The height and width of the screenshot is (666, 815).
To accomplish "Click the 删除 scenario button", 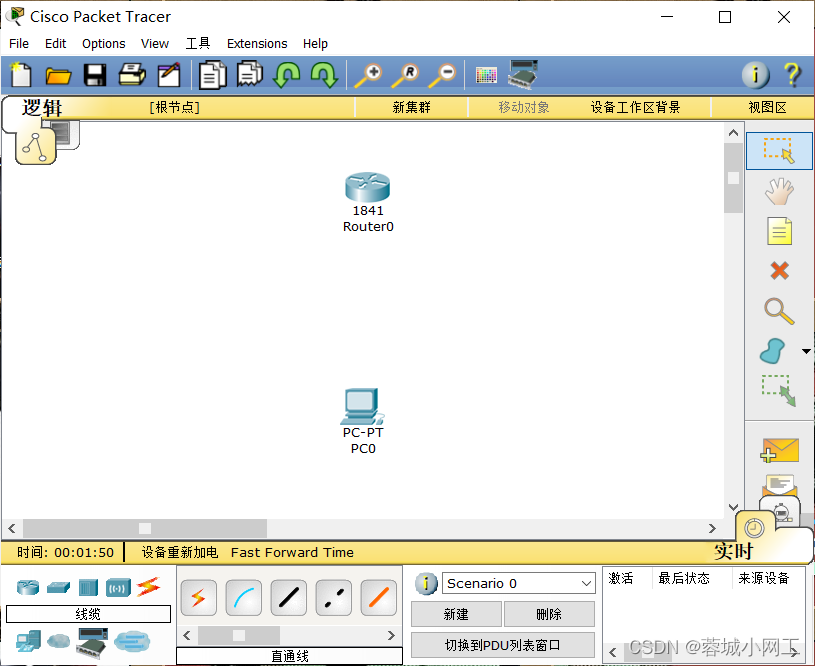I will pyautogui.click(x=549, y=615).
